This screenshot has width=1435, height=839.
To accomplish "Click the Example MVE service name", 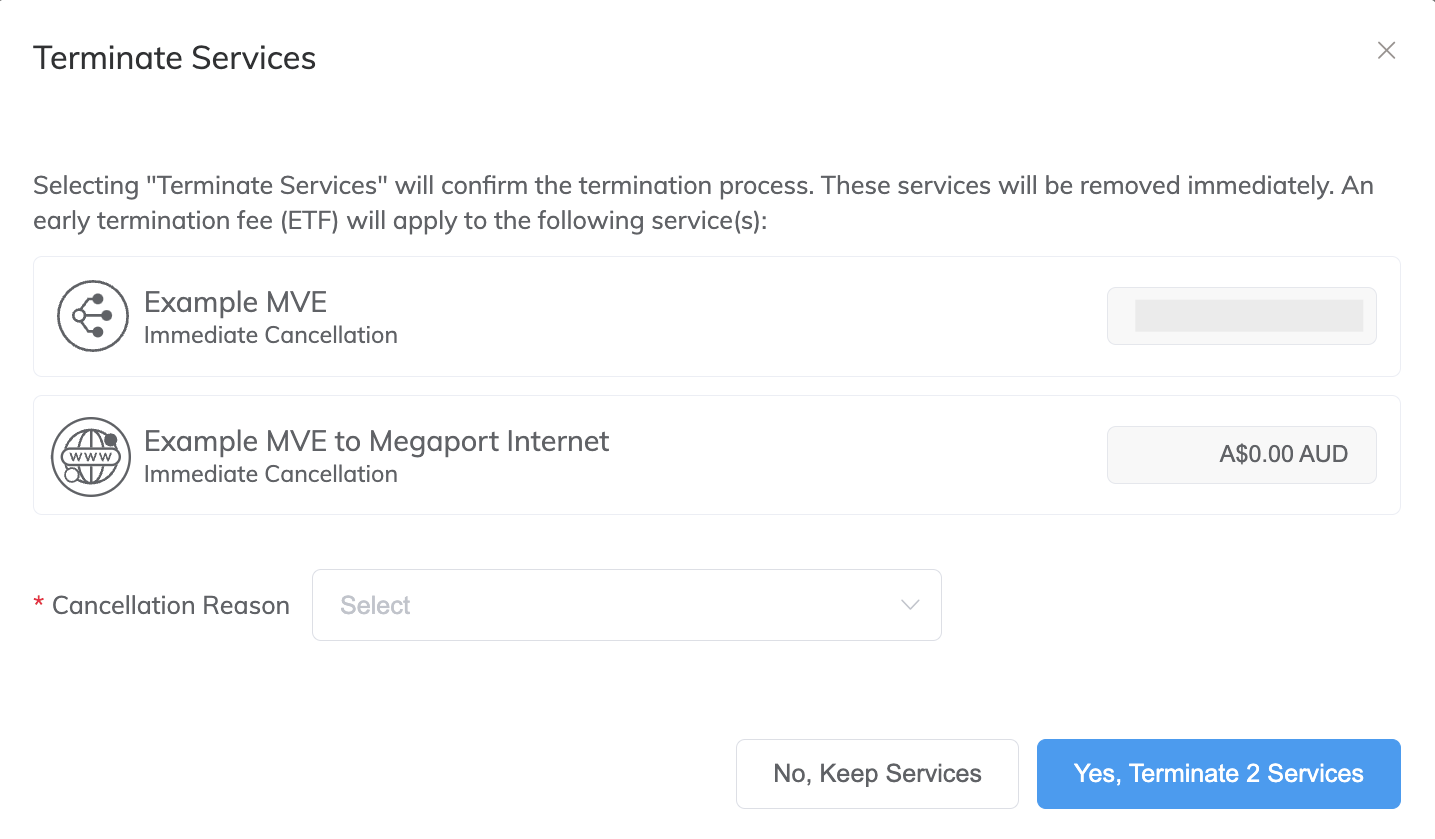I will pos(235,302).
